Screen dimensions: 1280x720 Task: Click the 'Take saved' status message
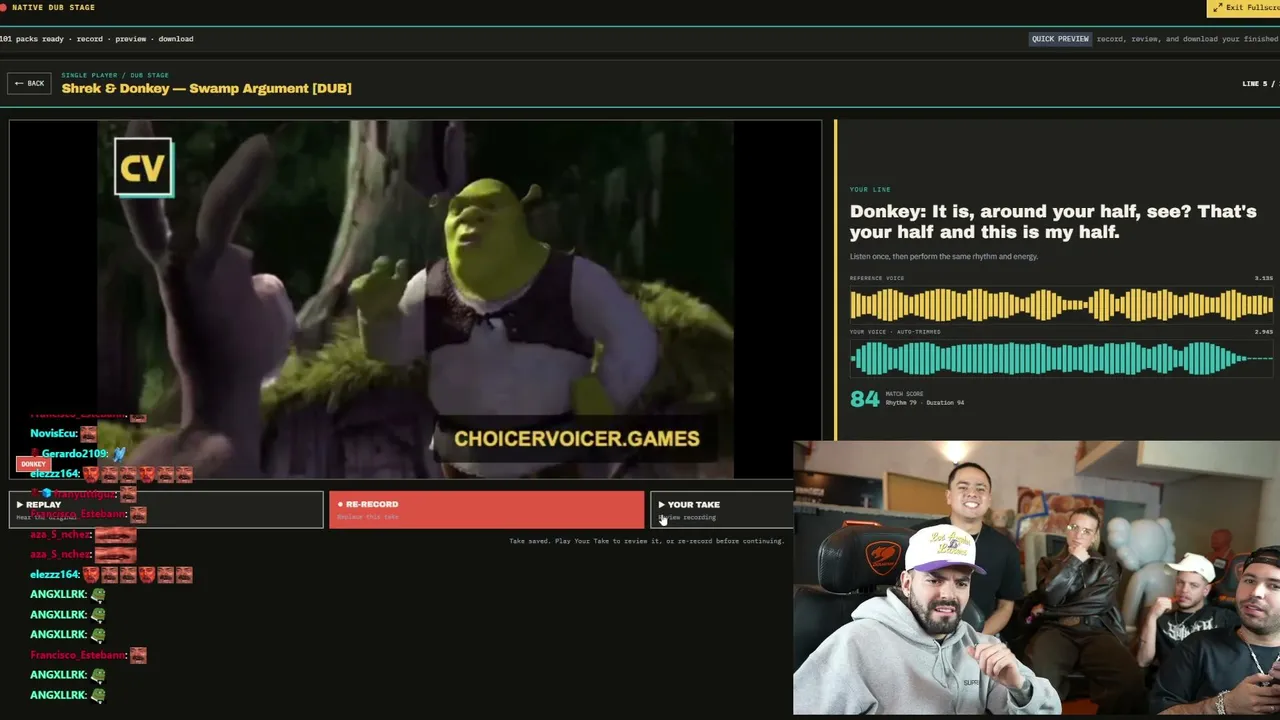coord(646,541)
